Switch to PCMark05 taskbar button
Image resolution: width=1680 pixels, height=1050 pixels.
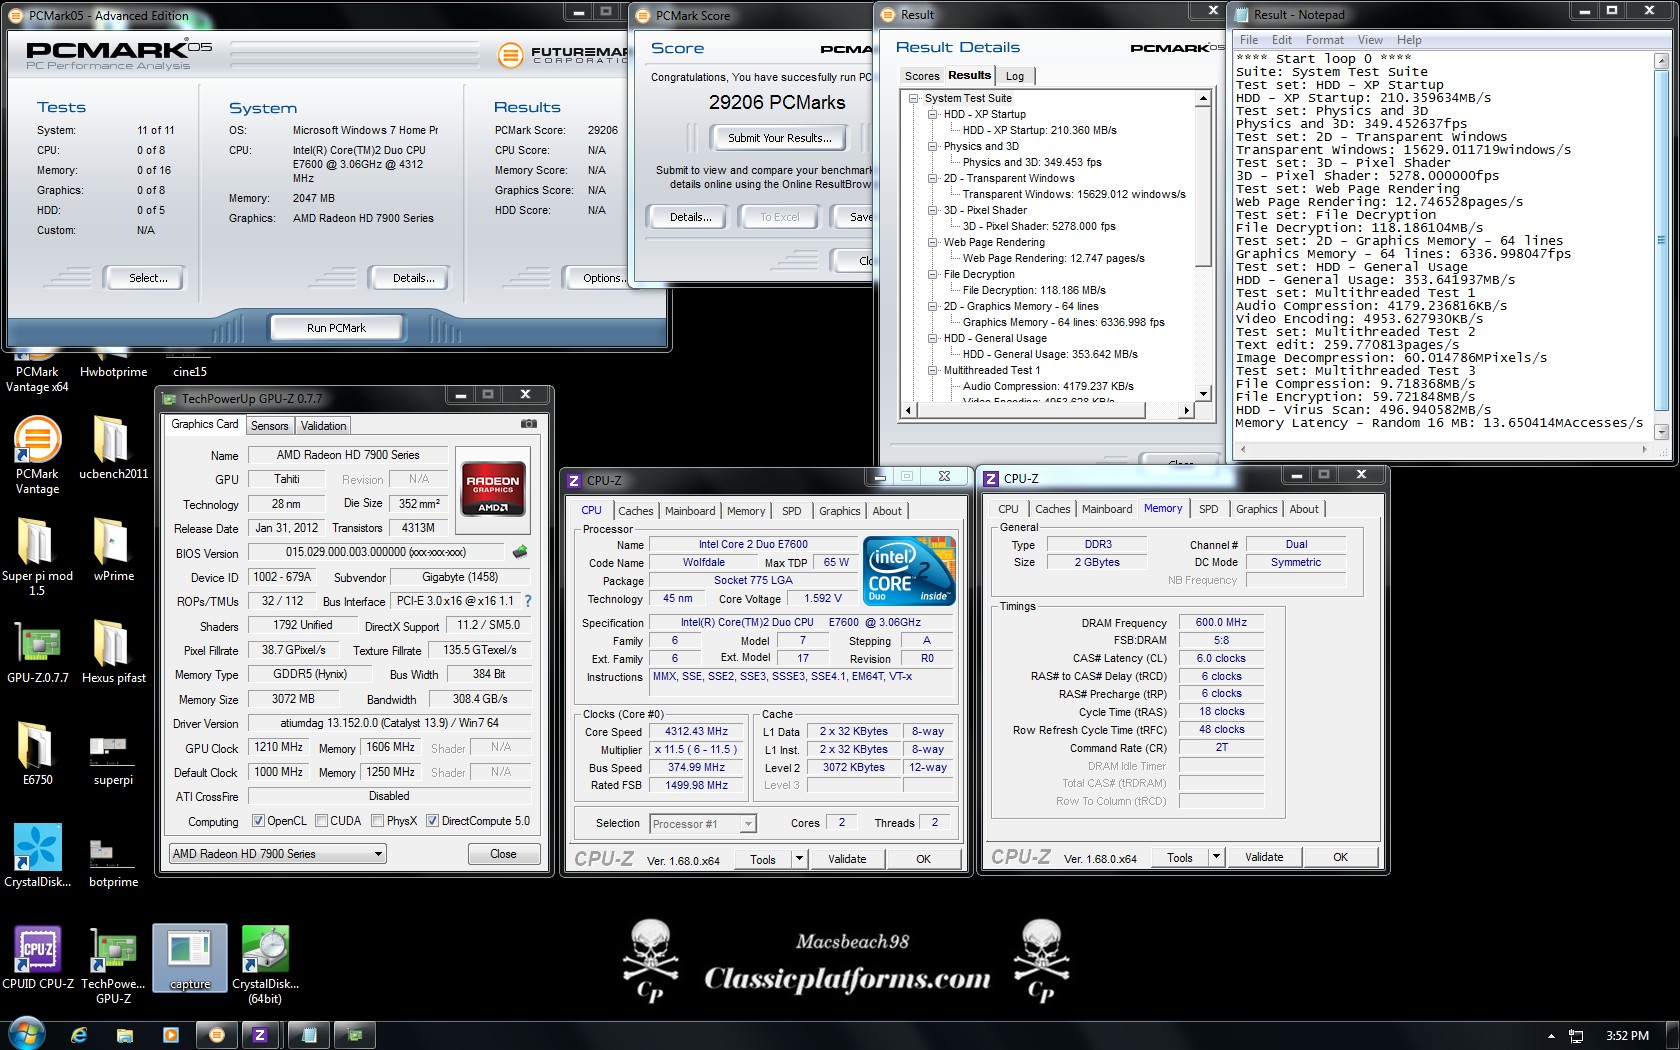pyautogui.click(x=217, y=1035)
